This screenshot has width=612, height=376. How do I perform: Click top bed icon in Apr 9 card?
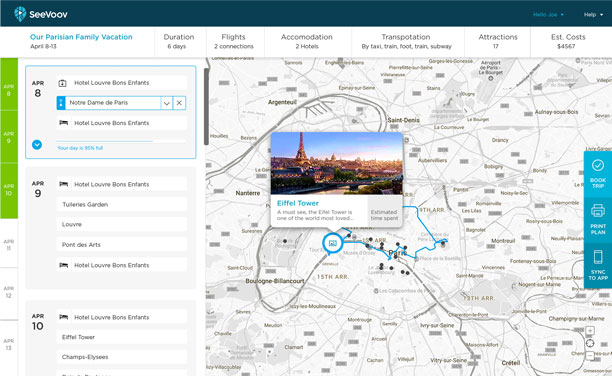pyautogui.click(x=64, y=184)
